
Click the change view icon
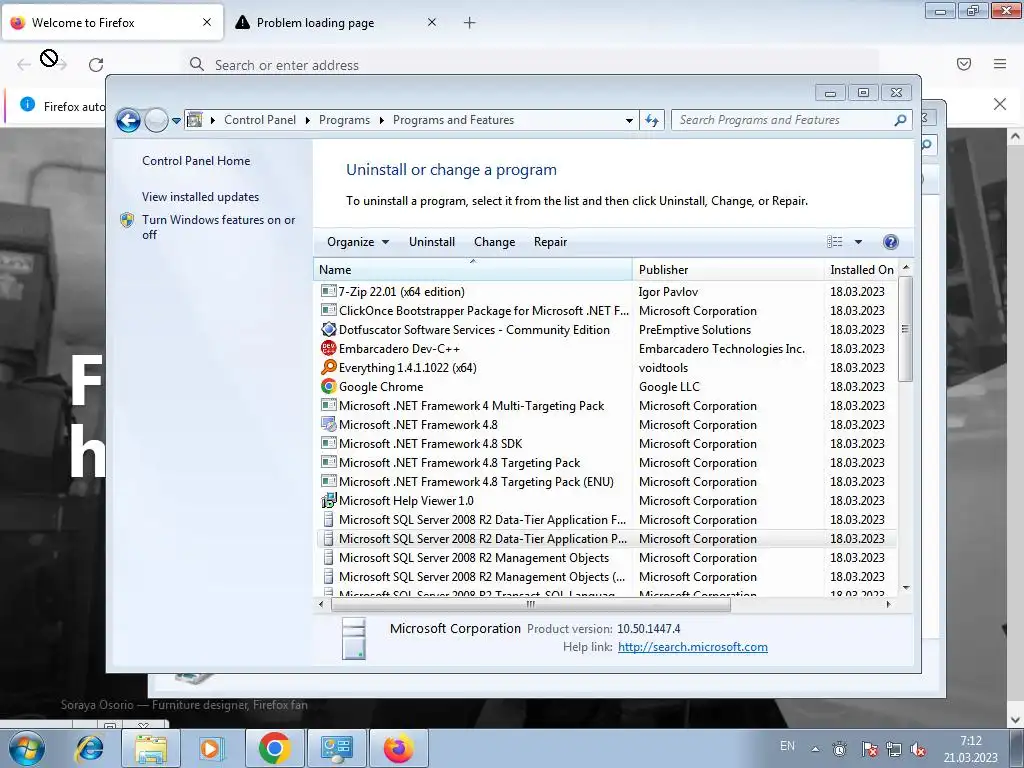(x=835, y=242)
